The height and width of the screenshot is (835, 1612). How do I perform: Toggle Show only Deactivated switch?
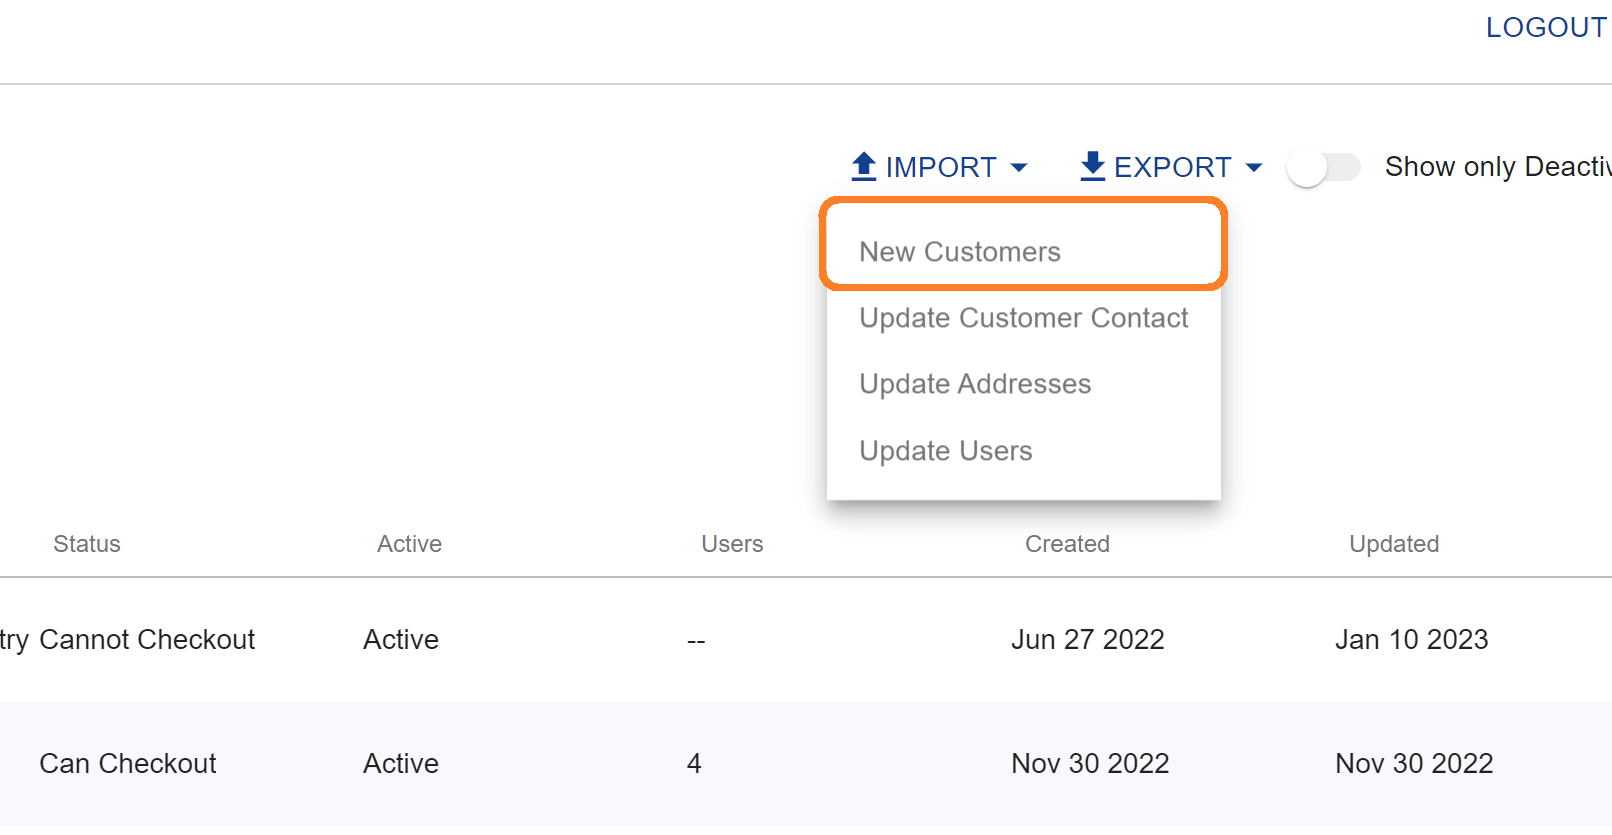[x=1324, y=167]
